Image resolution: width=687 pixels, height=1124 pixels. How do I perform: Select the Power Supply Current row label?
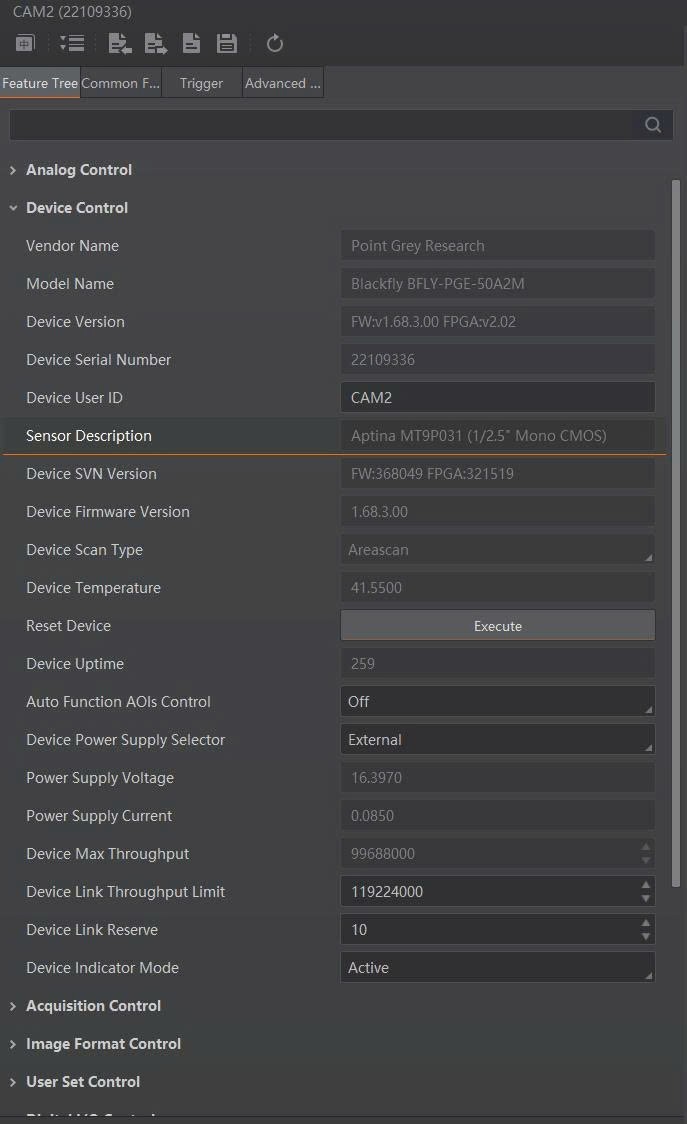point(99,816)
